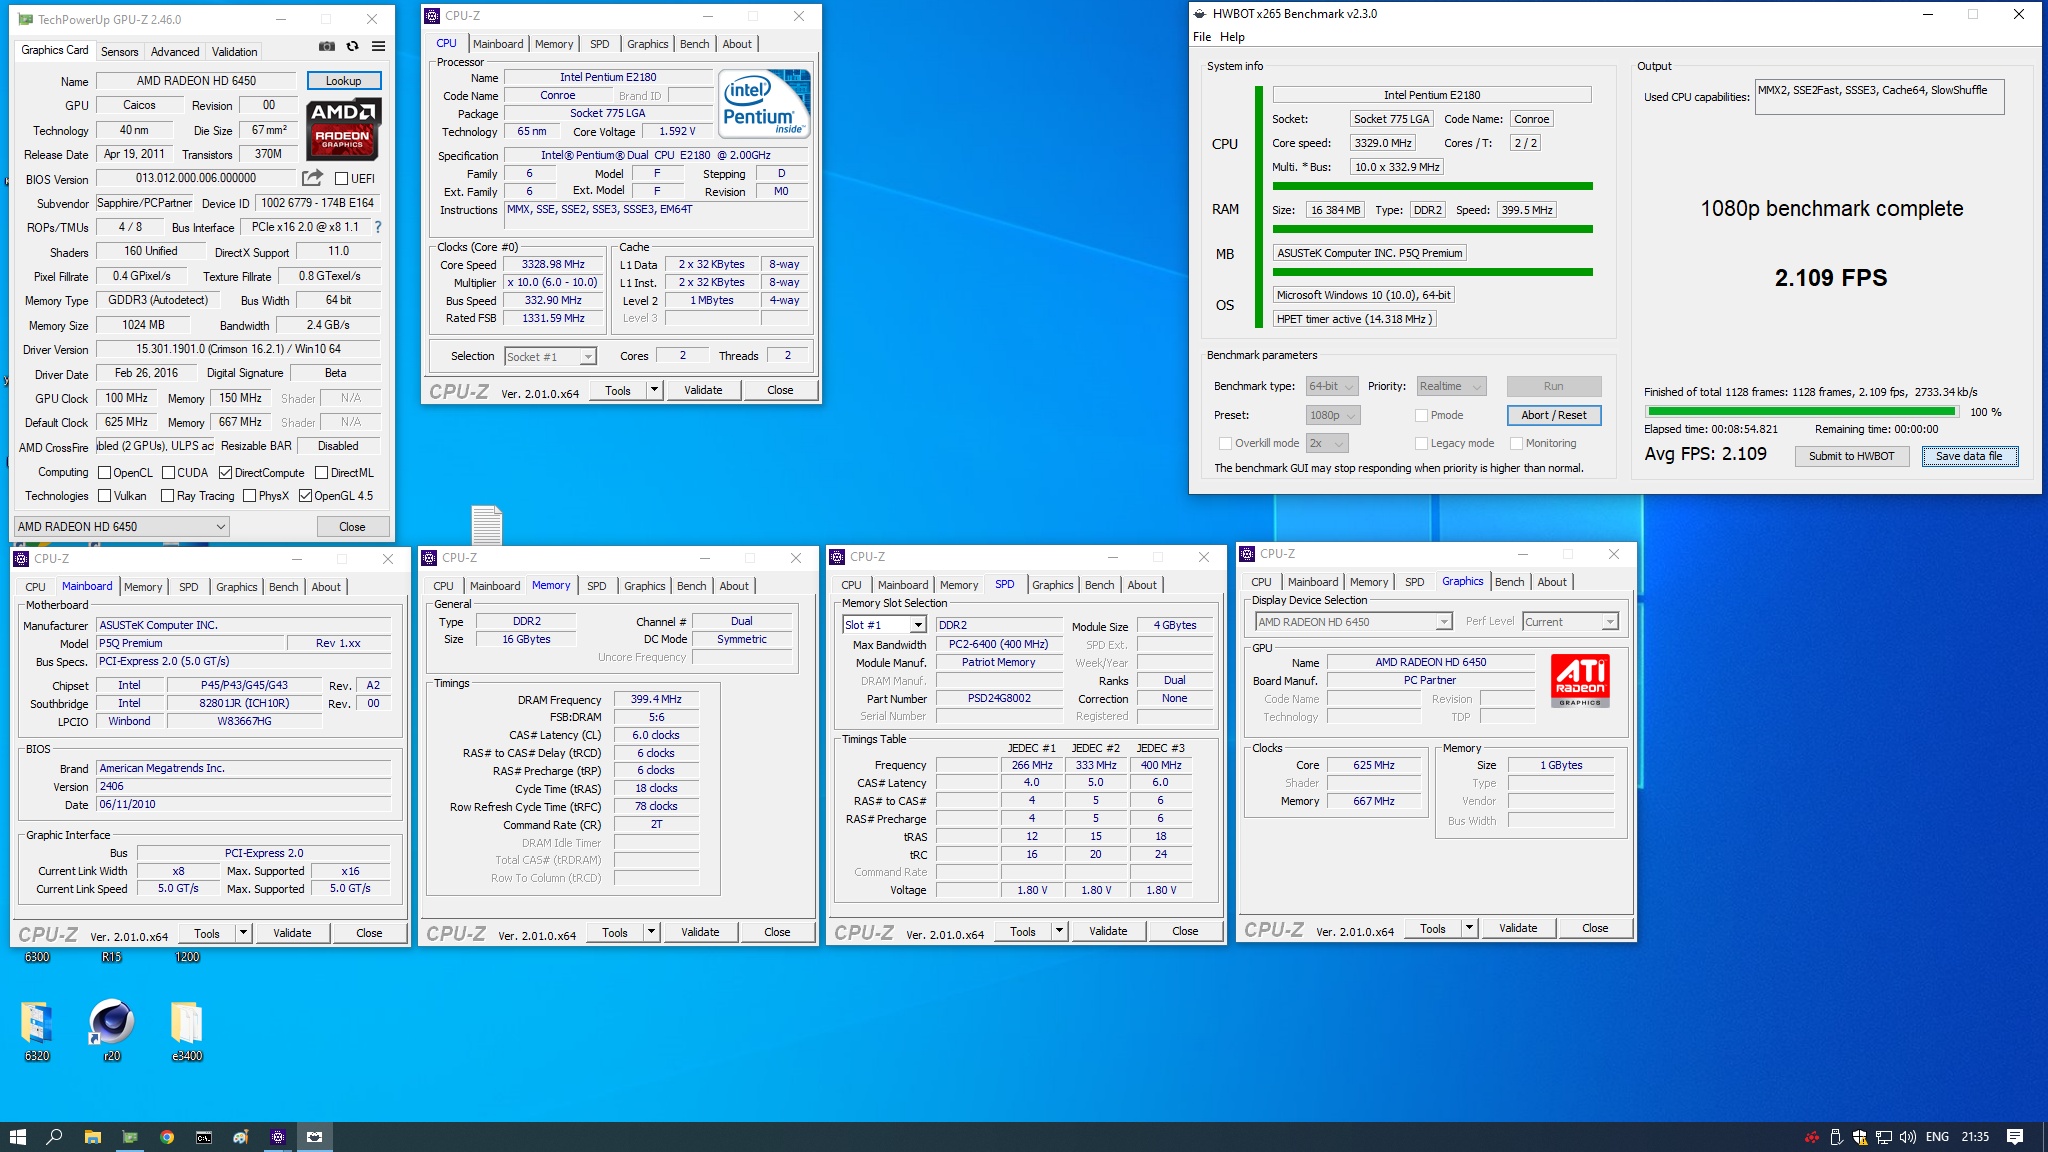Toggle the OpenCL checkbox
2048x1152 pixels.
coord(104,472)
